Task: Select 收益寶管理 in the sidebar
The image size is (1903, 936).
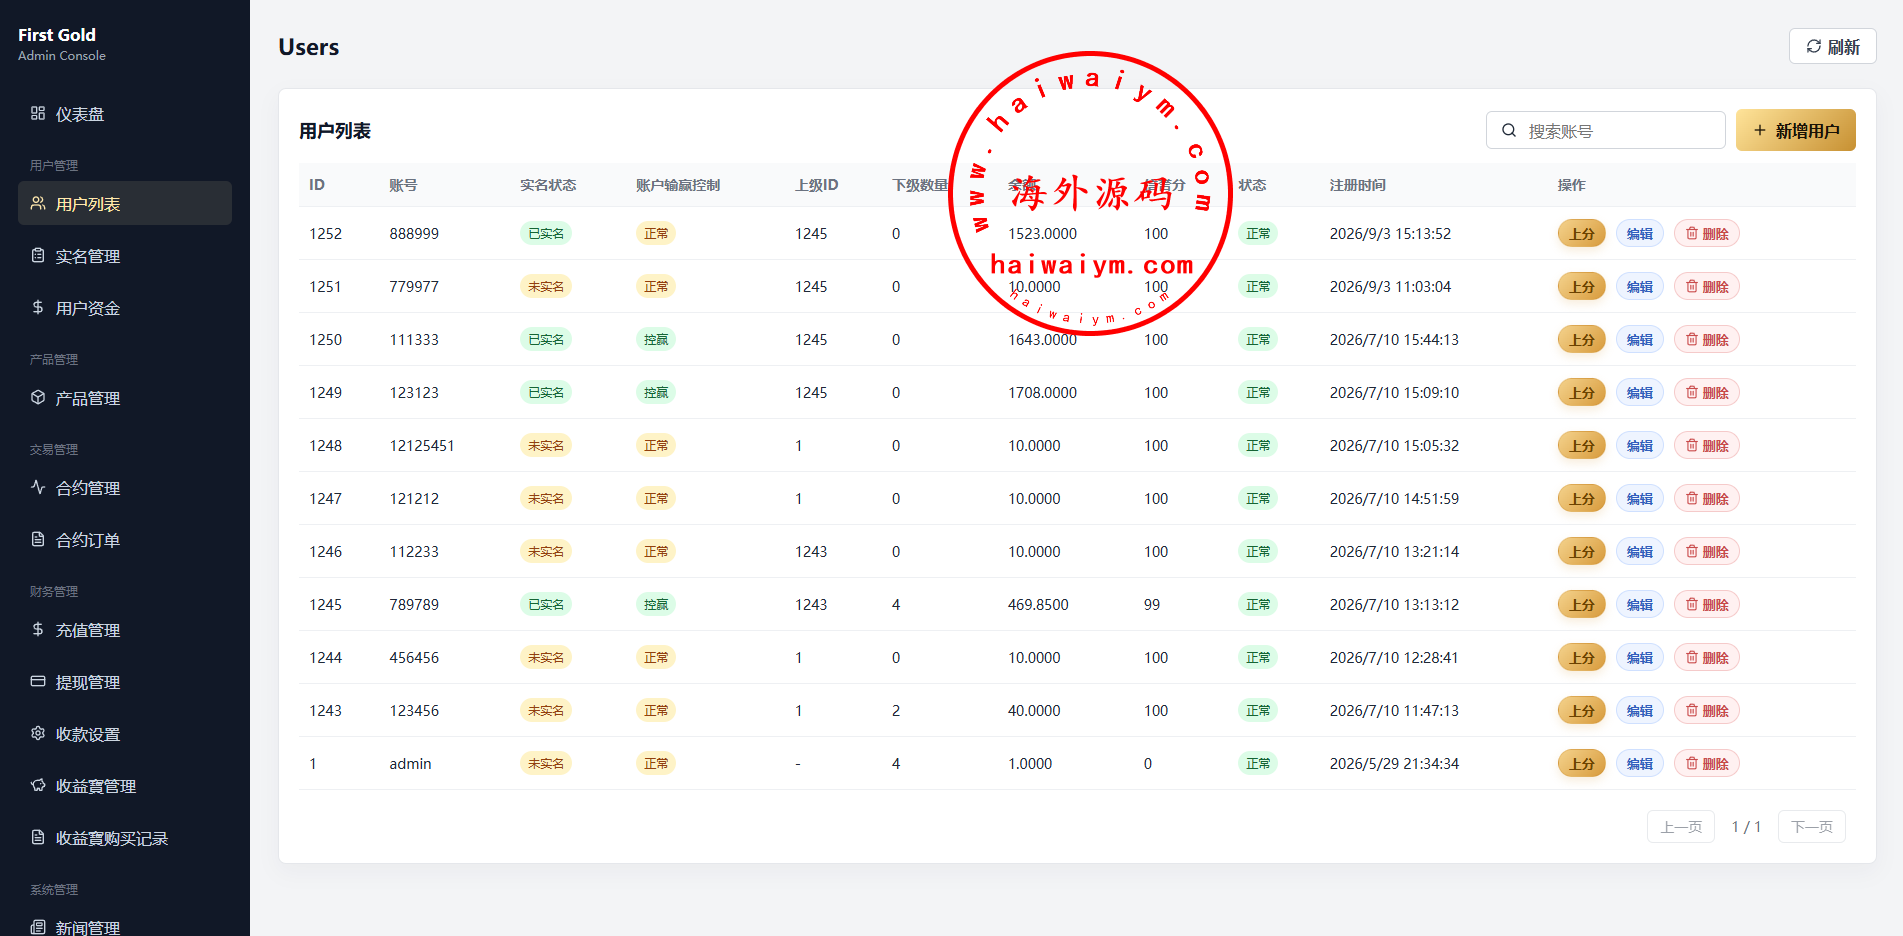Action: [125, 786]
